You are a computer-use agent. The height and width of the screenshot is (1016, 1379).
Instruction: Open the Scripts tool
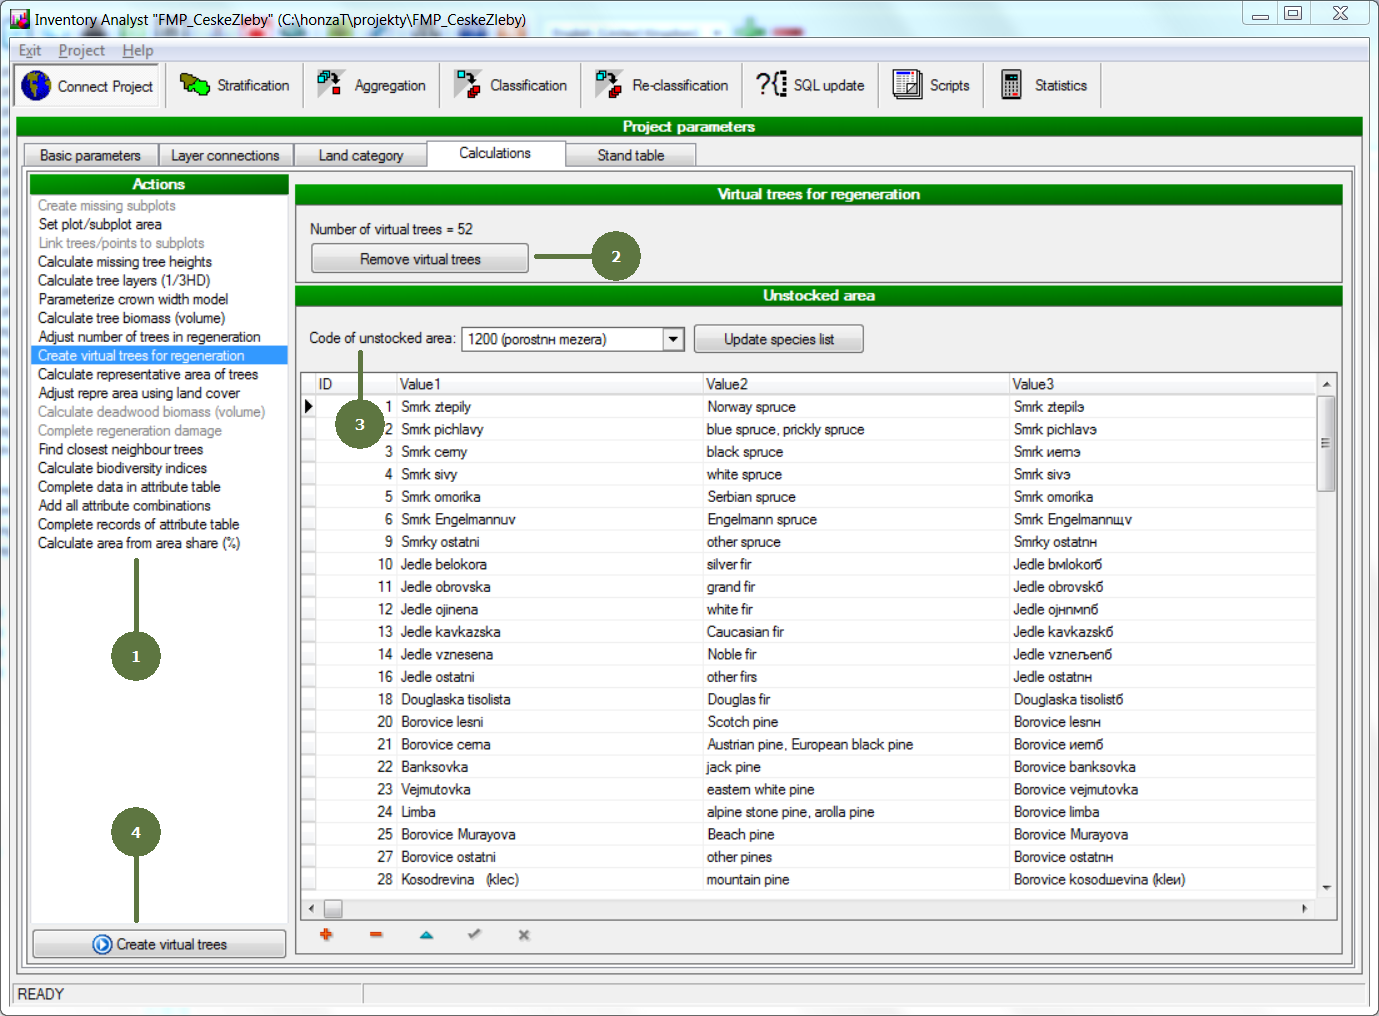(x=931, y=86)
